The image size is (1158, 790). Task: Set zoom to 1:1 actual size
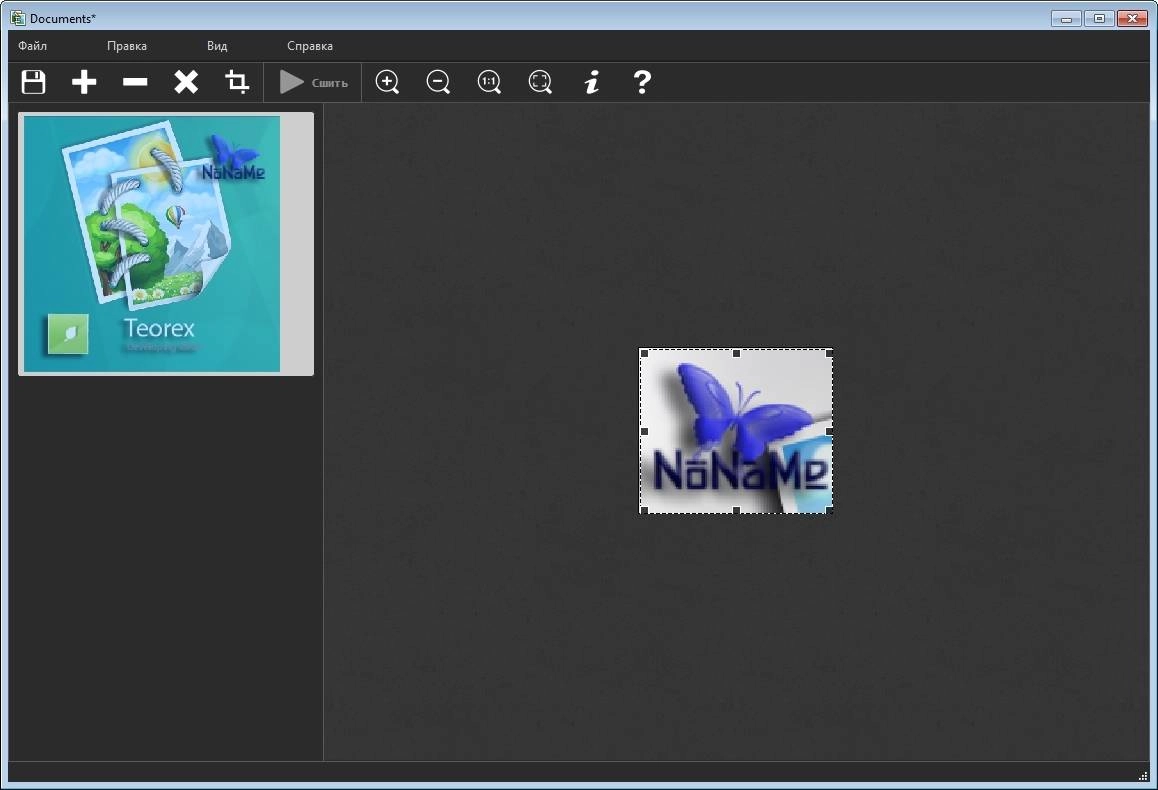pos(489,82)
